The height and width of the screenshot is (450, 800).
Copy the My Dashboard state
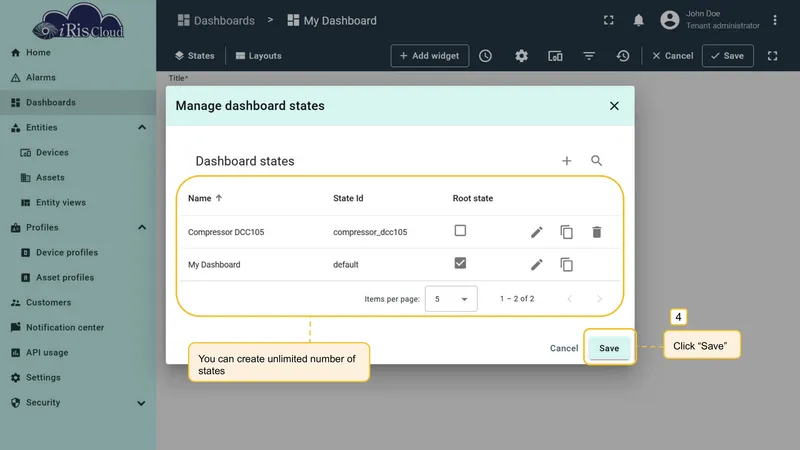566,265
